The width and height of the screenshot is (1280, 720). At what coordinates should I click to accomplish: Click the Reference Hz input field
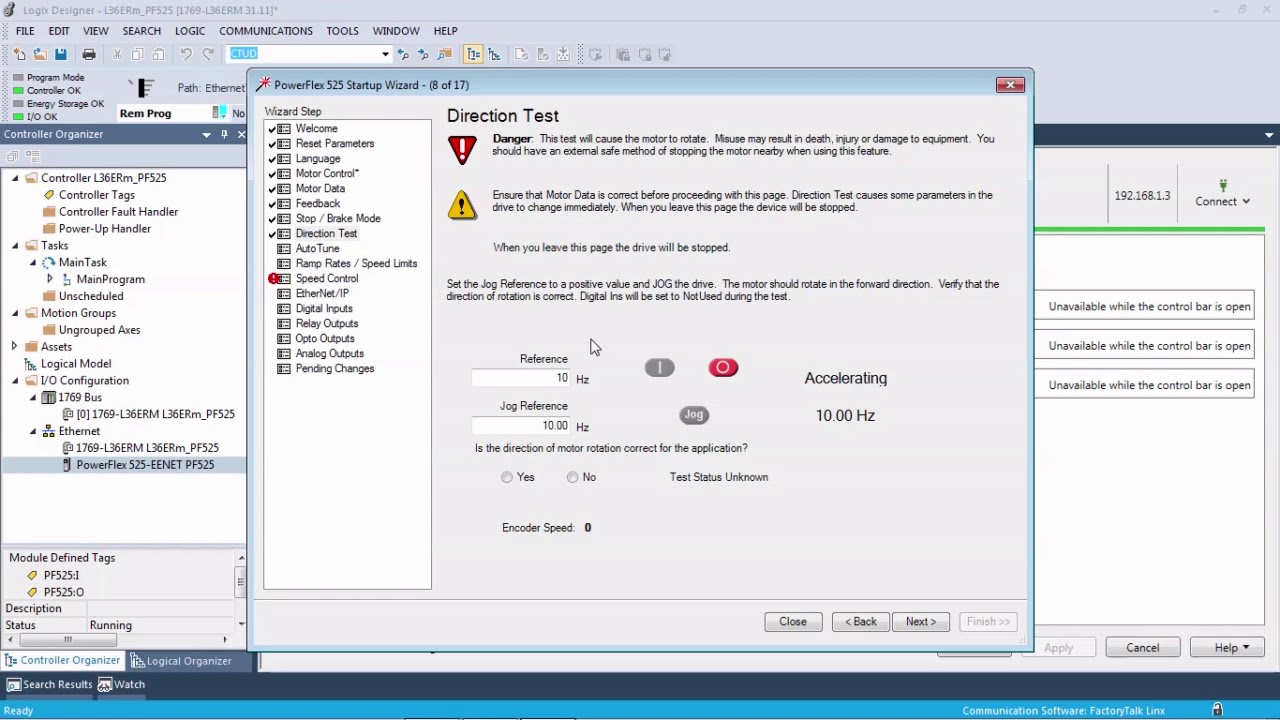coord(521,379)
